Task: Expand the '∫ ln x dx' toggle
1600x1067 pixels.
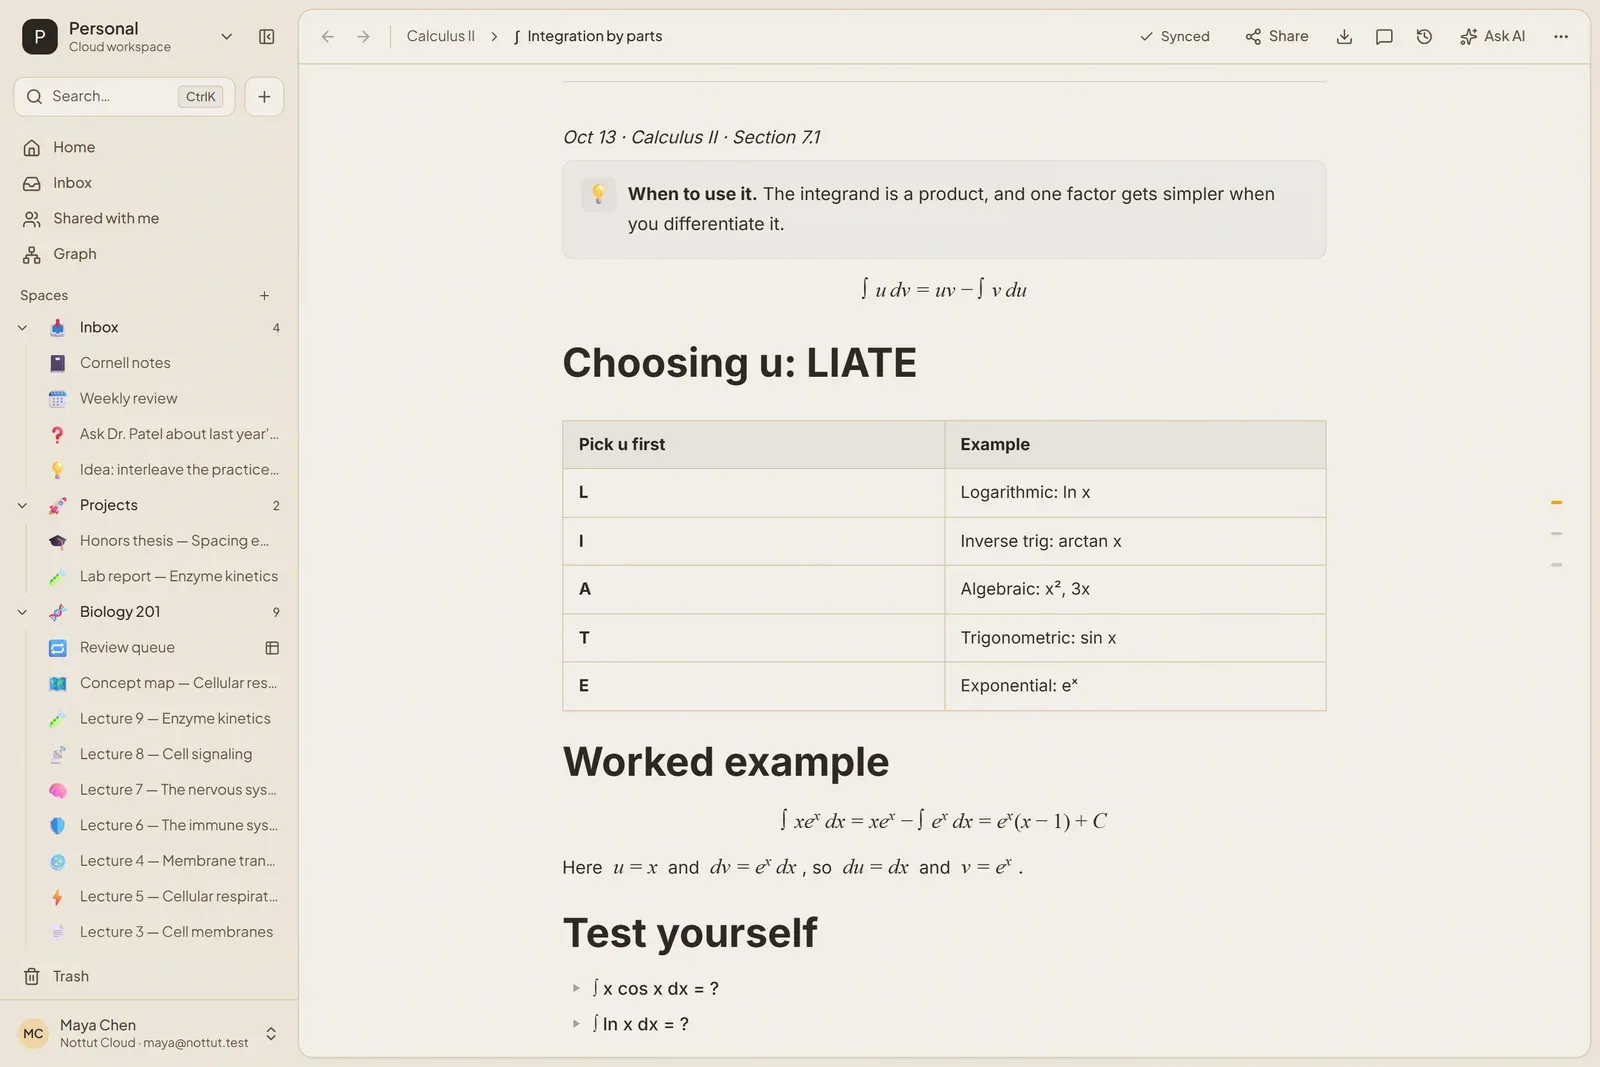Action: 576,1024
